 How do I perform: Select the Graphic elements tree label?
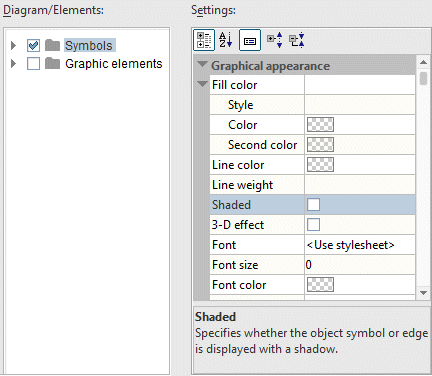click(x=114, y=63)
